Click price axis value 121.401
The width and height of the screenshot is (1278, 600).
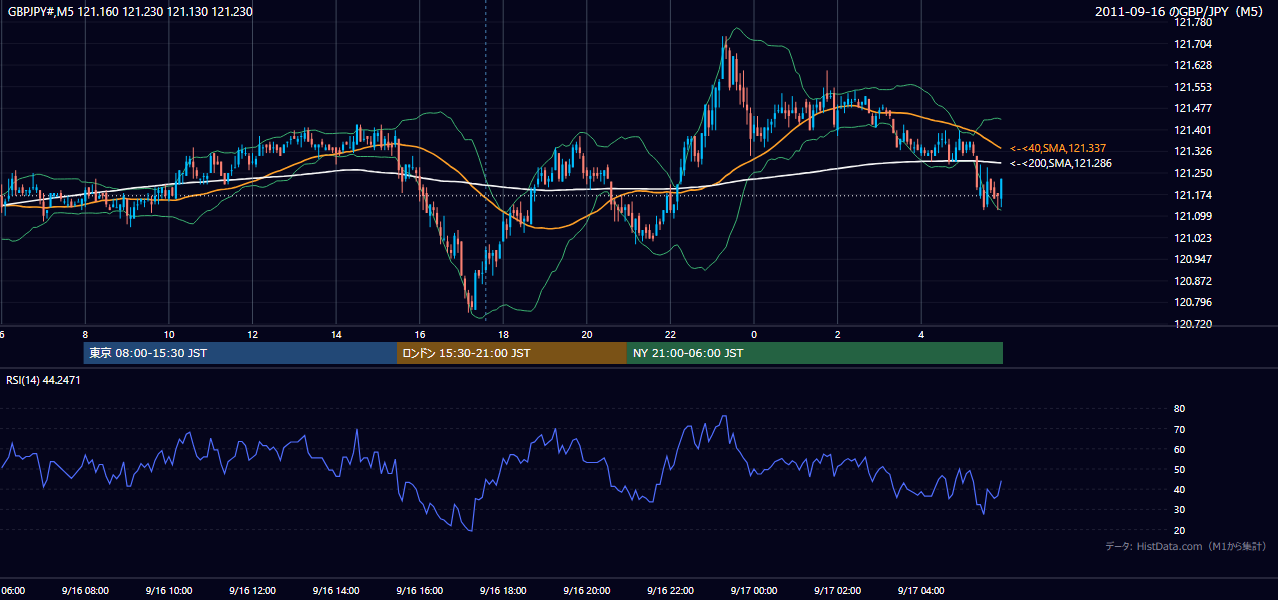1191,130
